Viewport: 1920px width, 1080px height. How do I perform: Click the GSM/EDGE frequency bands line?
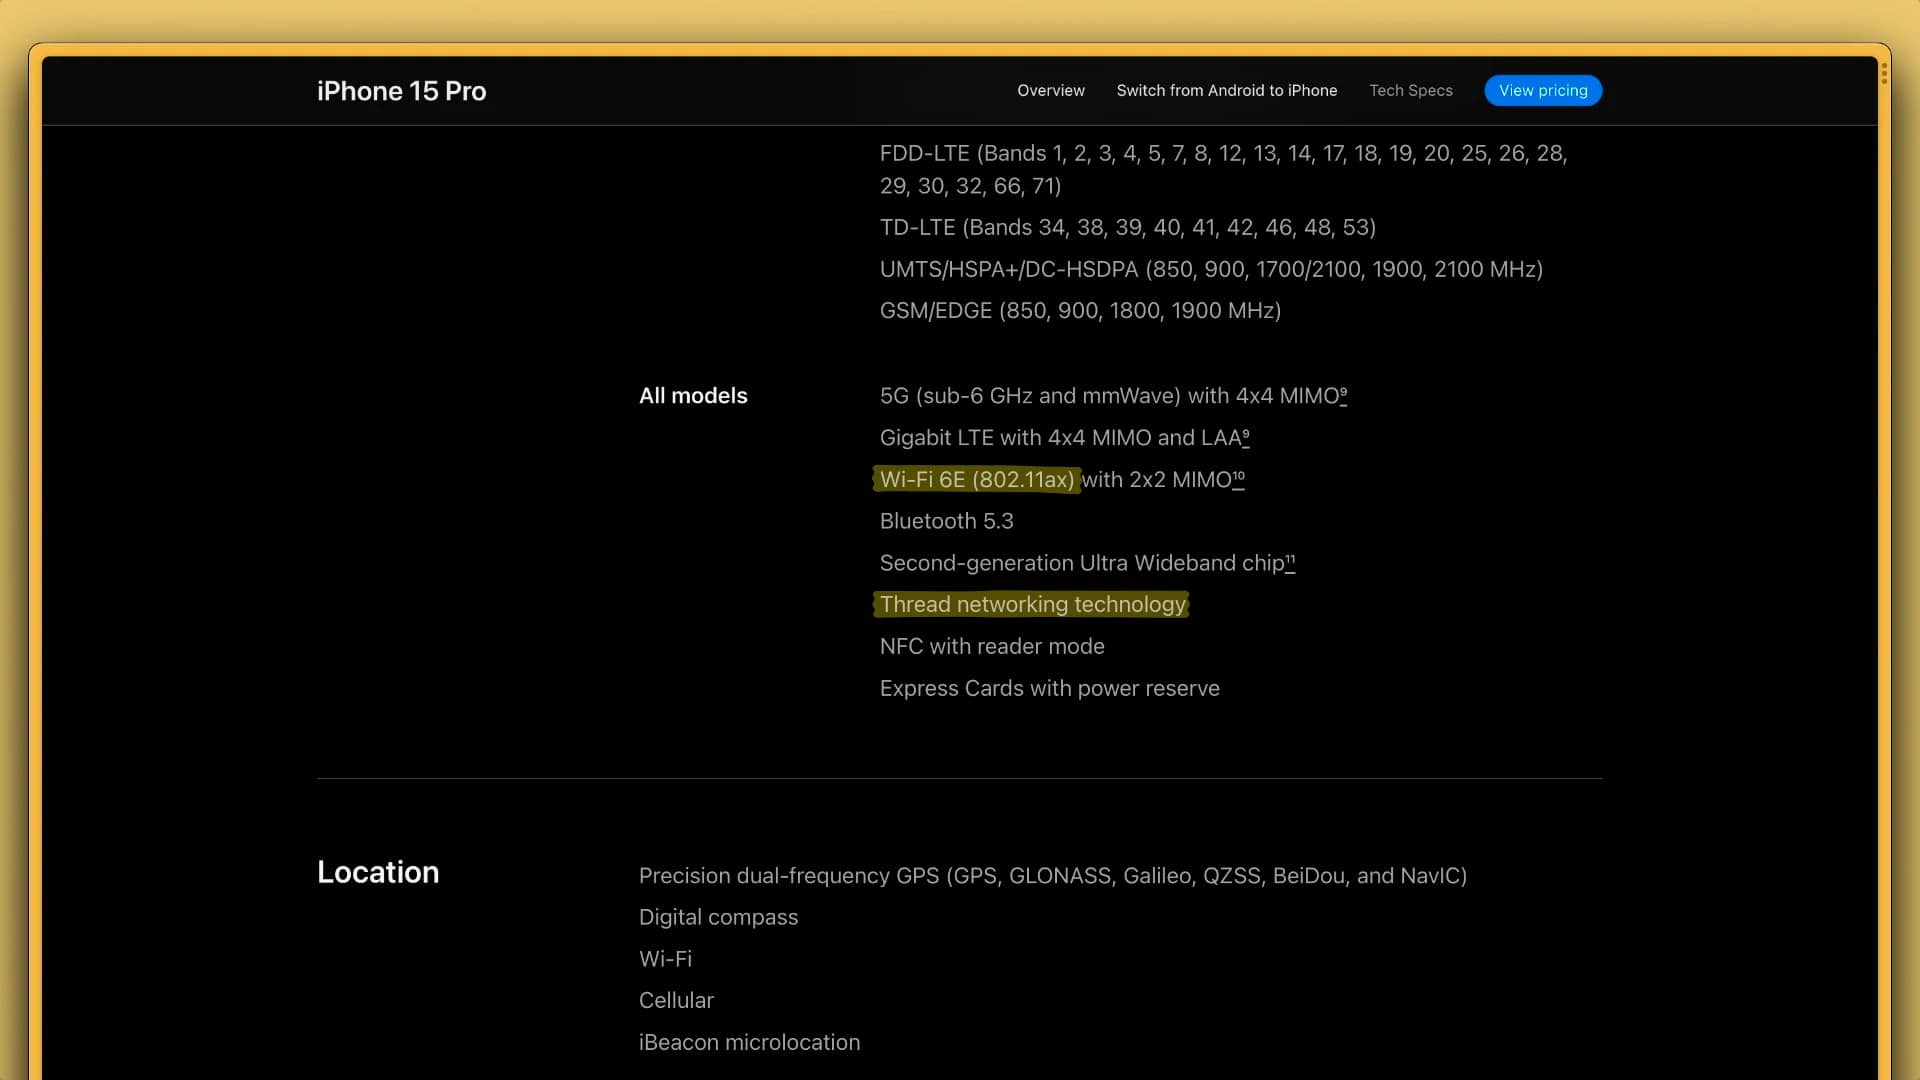click(1080, 311)
